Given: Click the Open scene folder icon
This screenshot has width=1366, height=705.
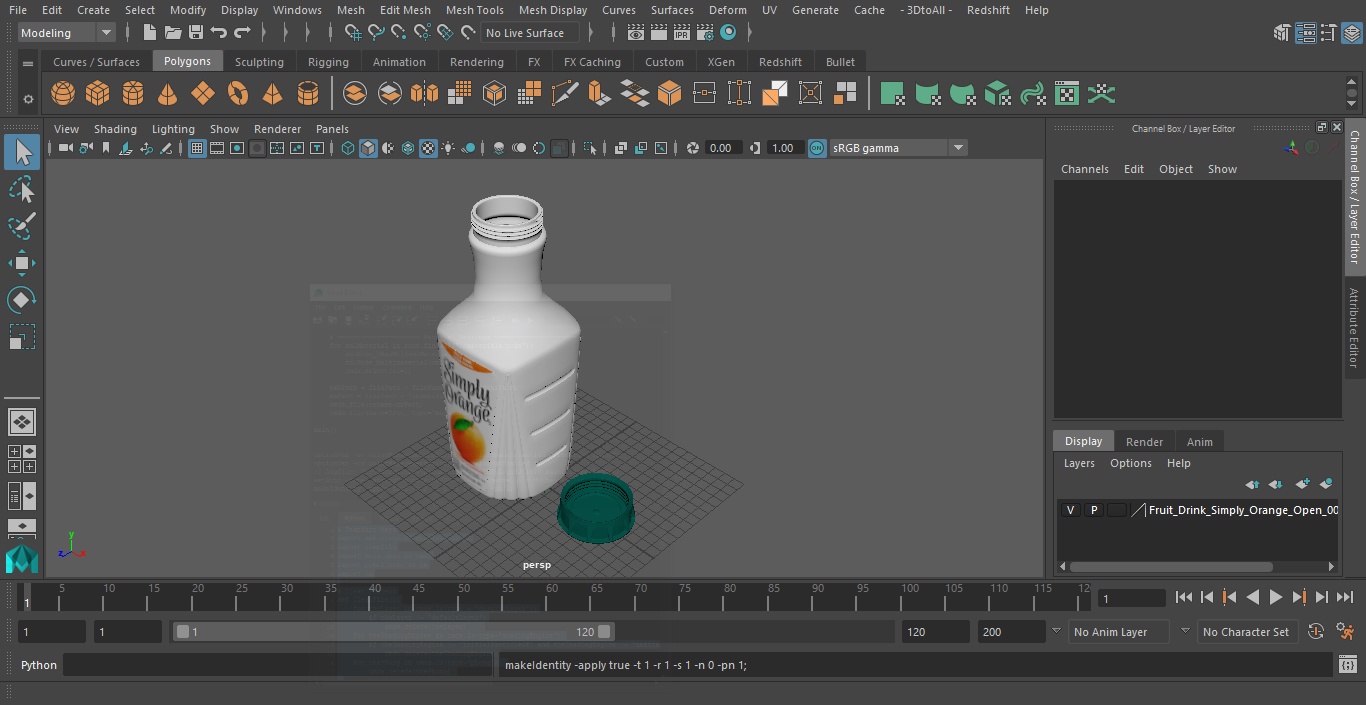Looking at the screenshot, I should (173, 33).
